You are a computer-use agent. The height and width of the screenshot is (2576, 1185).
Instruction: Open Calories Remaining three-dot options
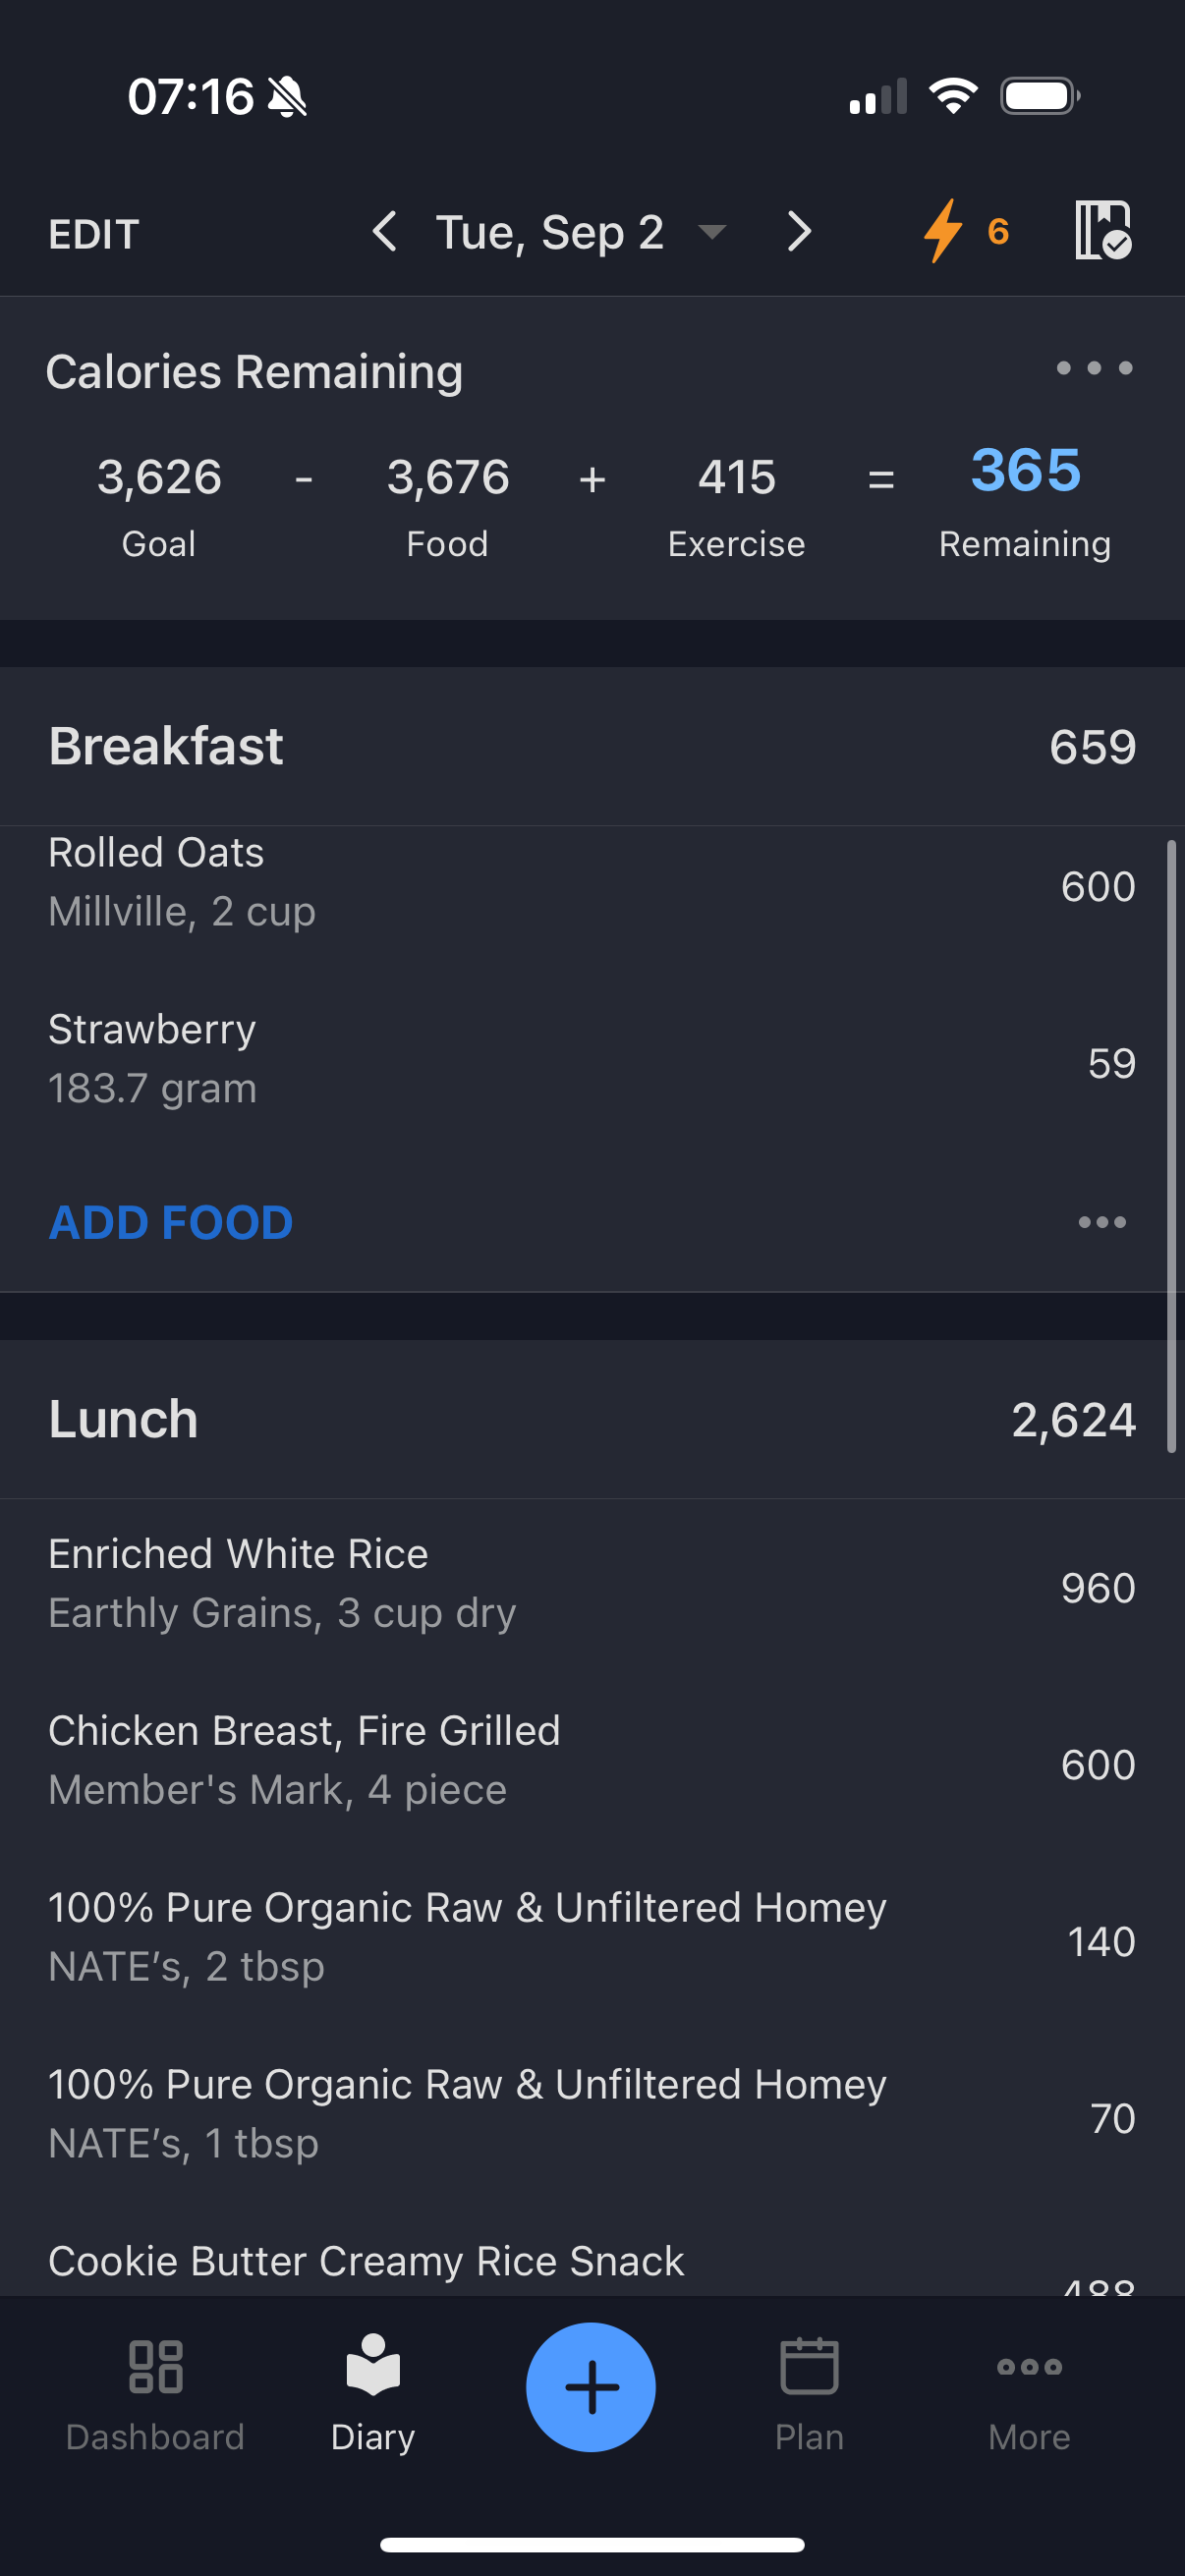(1094, 368)
